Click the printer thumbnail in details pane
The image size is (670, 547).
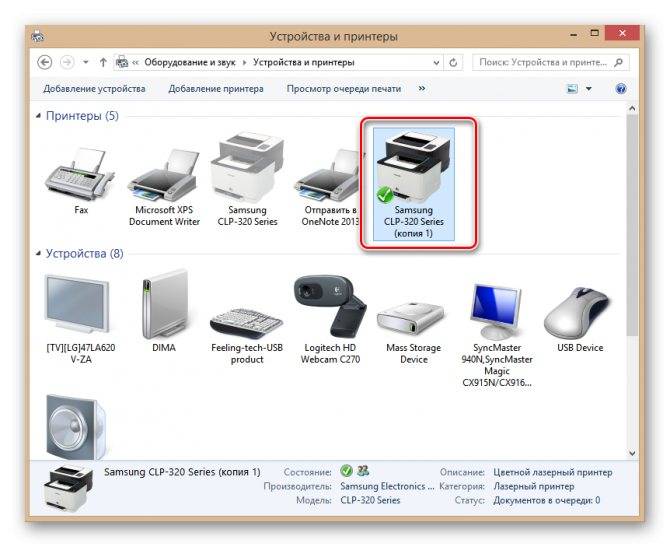tap(68, 489)
